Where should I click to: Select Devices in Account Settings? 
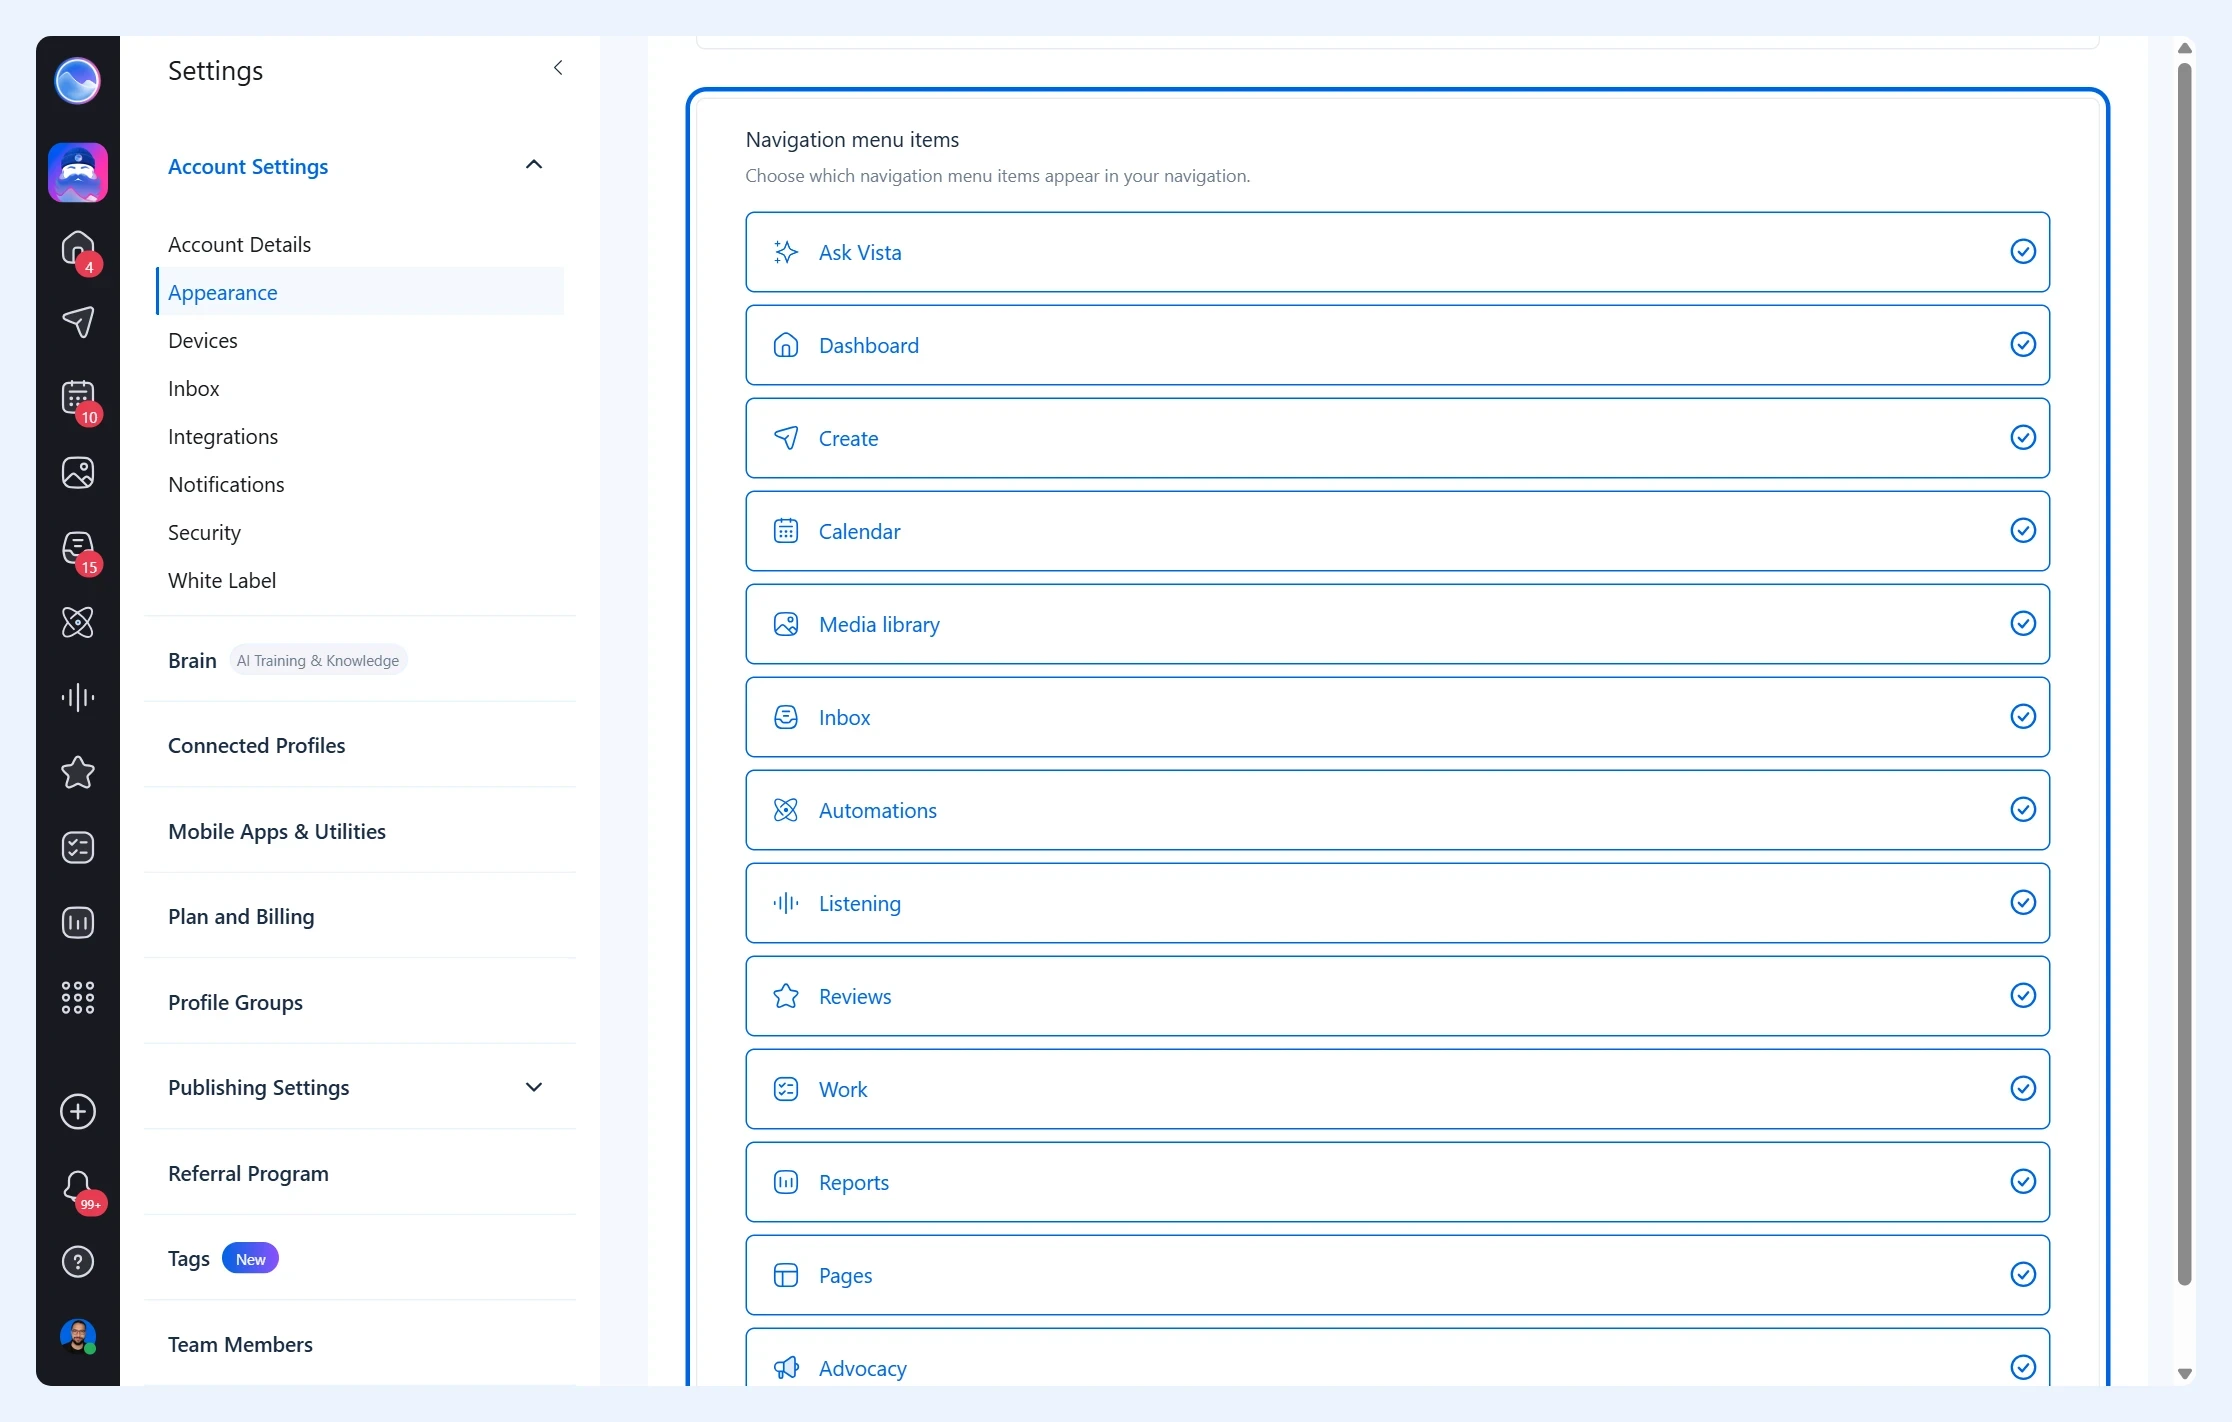[x=203, y=340]
